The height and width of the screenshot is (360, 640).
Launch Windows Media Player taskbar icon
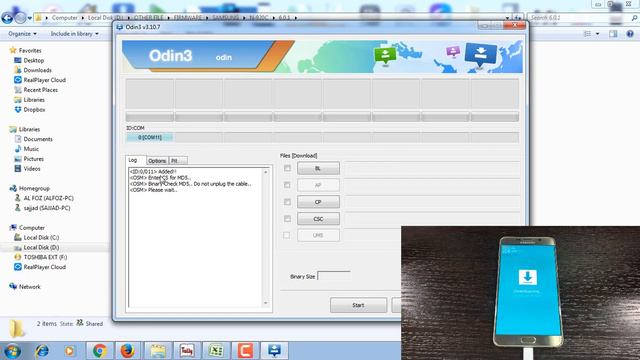(69, 351)
